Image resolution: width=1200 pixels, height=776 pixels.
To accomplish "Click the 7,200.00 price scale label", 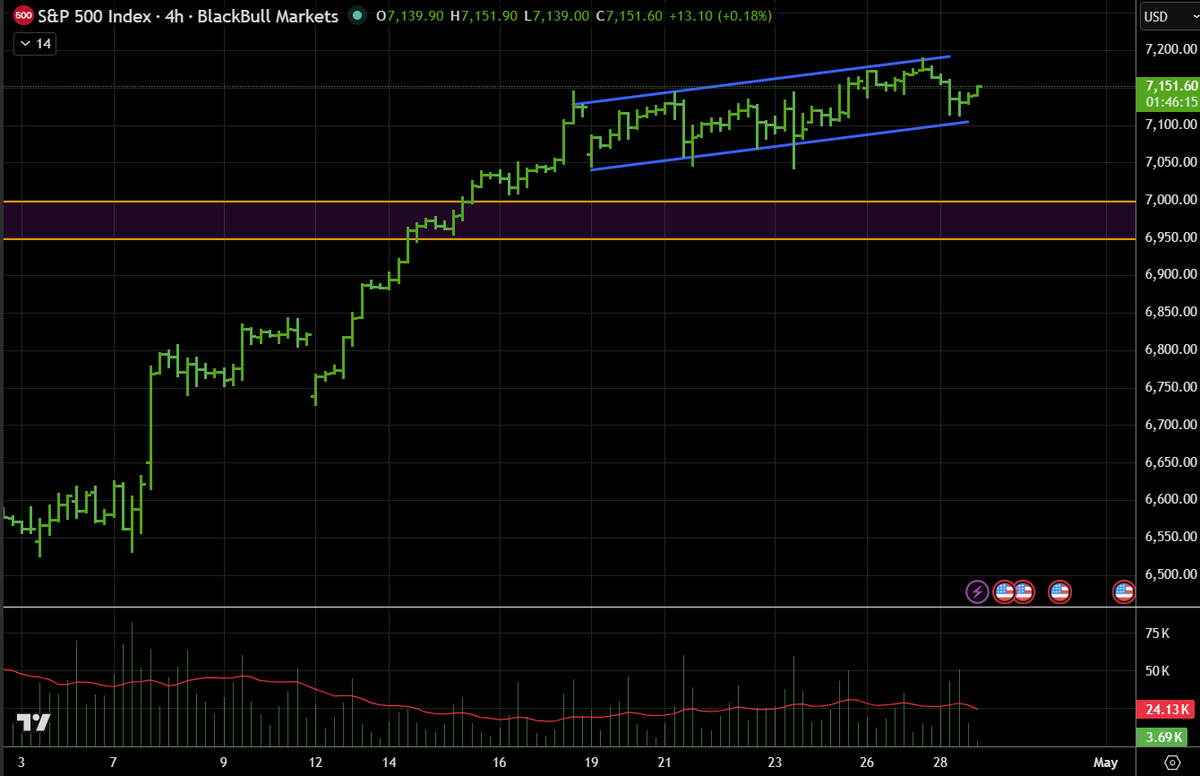I will point(1170,49).
